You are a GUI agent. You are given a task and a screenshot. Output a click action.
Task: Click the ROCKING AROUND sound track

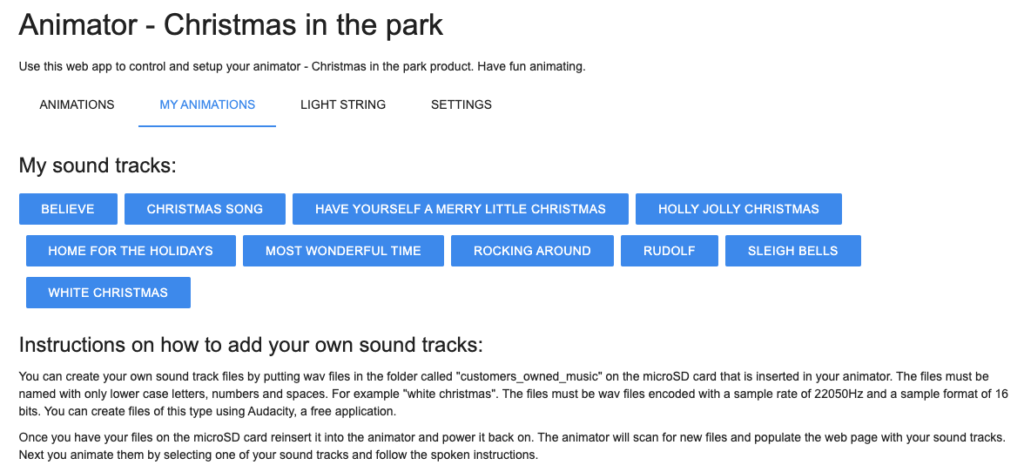point(532,251)
